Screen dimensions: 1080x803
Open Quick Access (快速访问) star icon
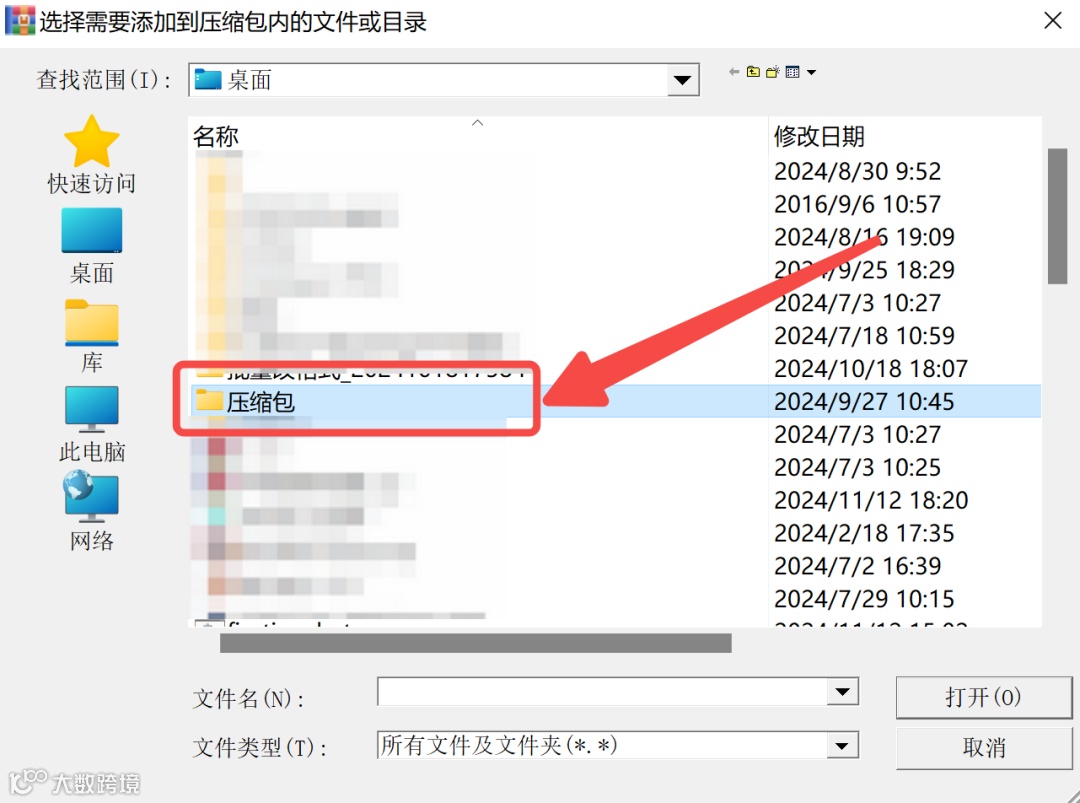(92, 141)
